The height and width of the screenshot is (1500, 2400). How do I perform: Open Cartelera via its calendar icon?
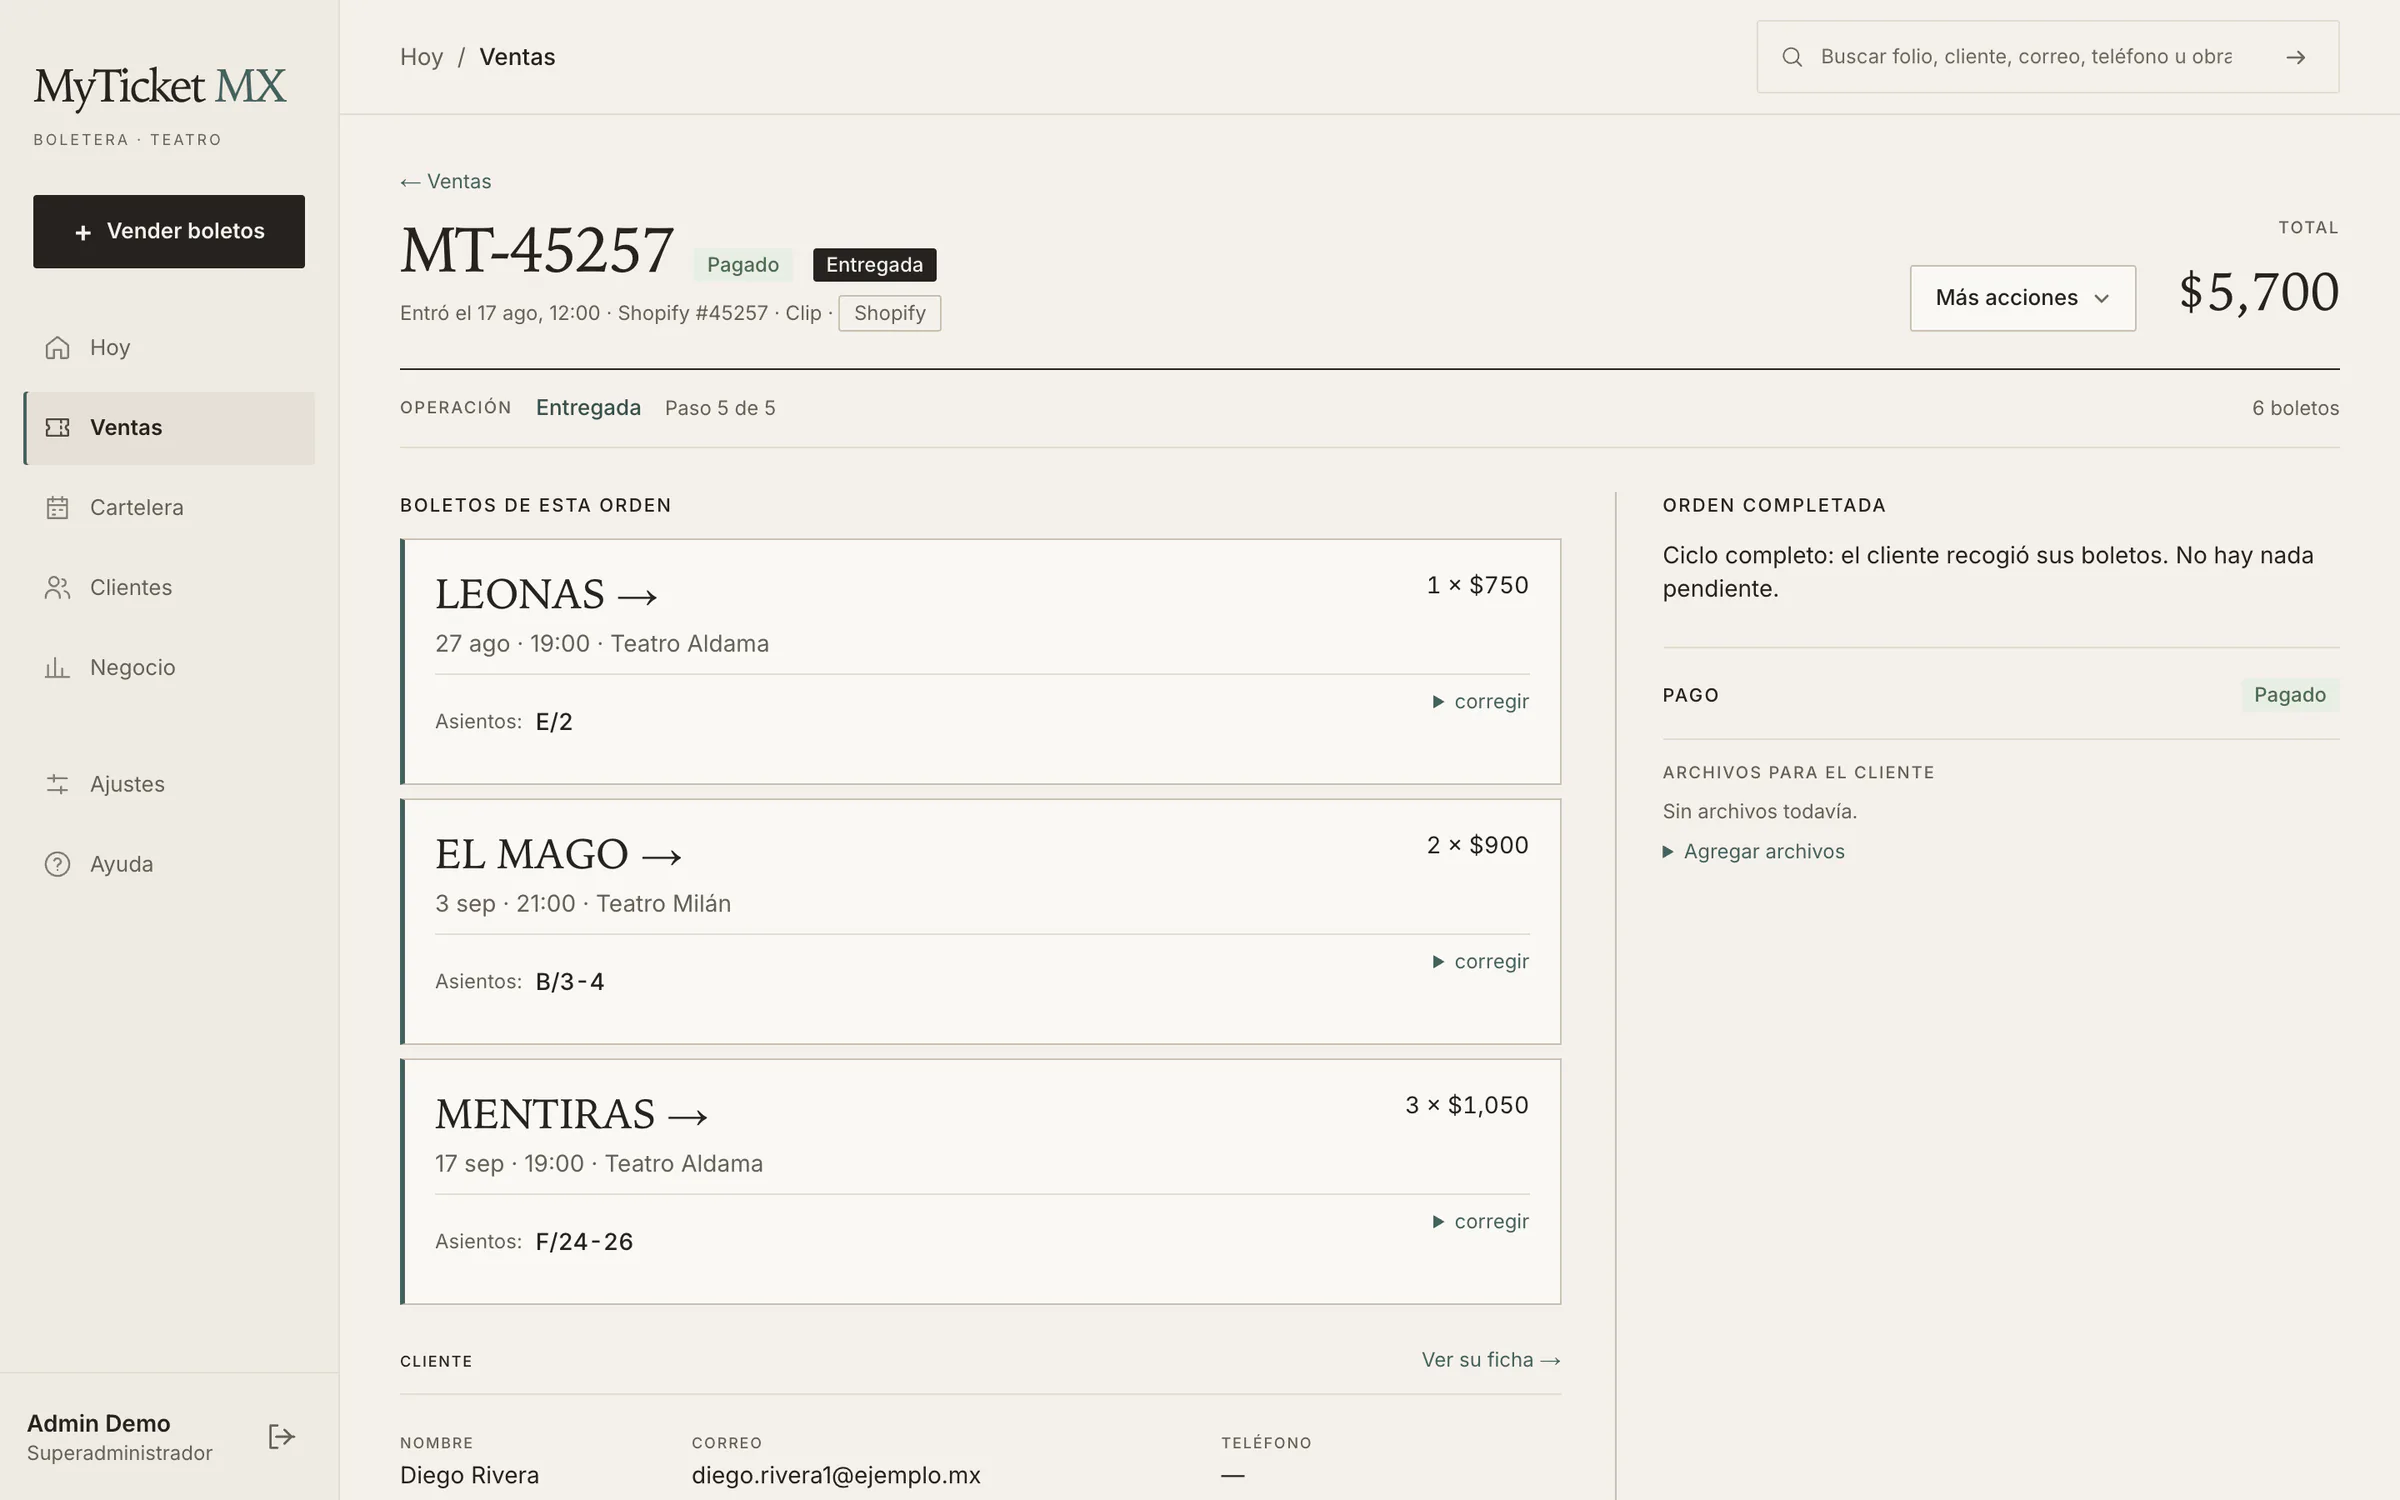(x=57, y=507)
